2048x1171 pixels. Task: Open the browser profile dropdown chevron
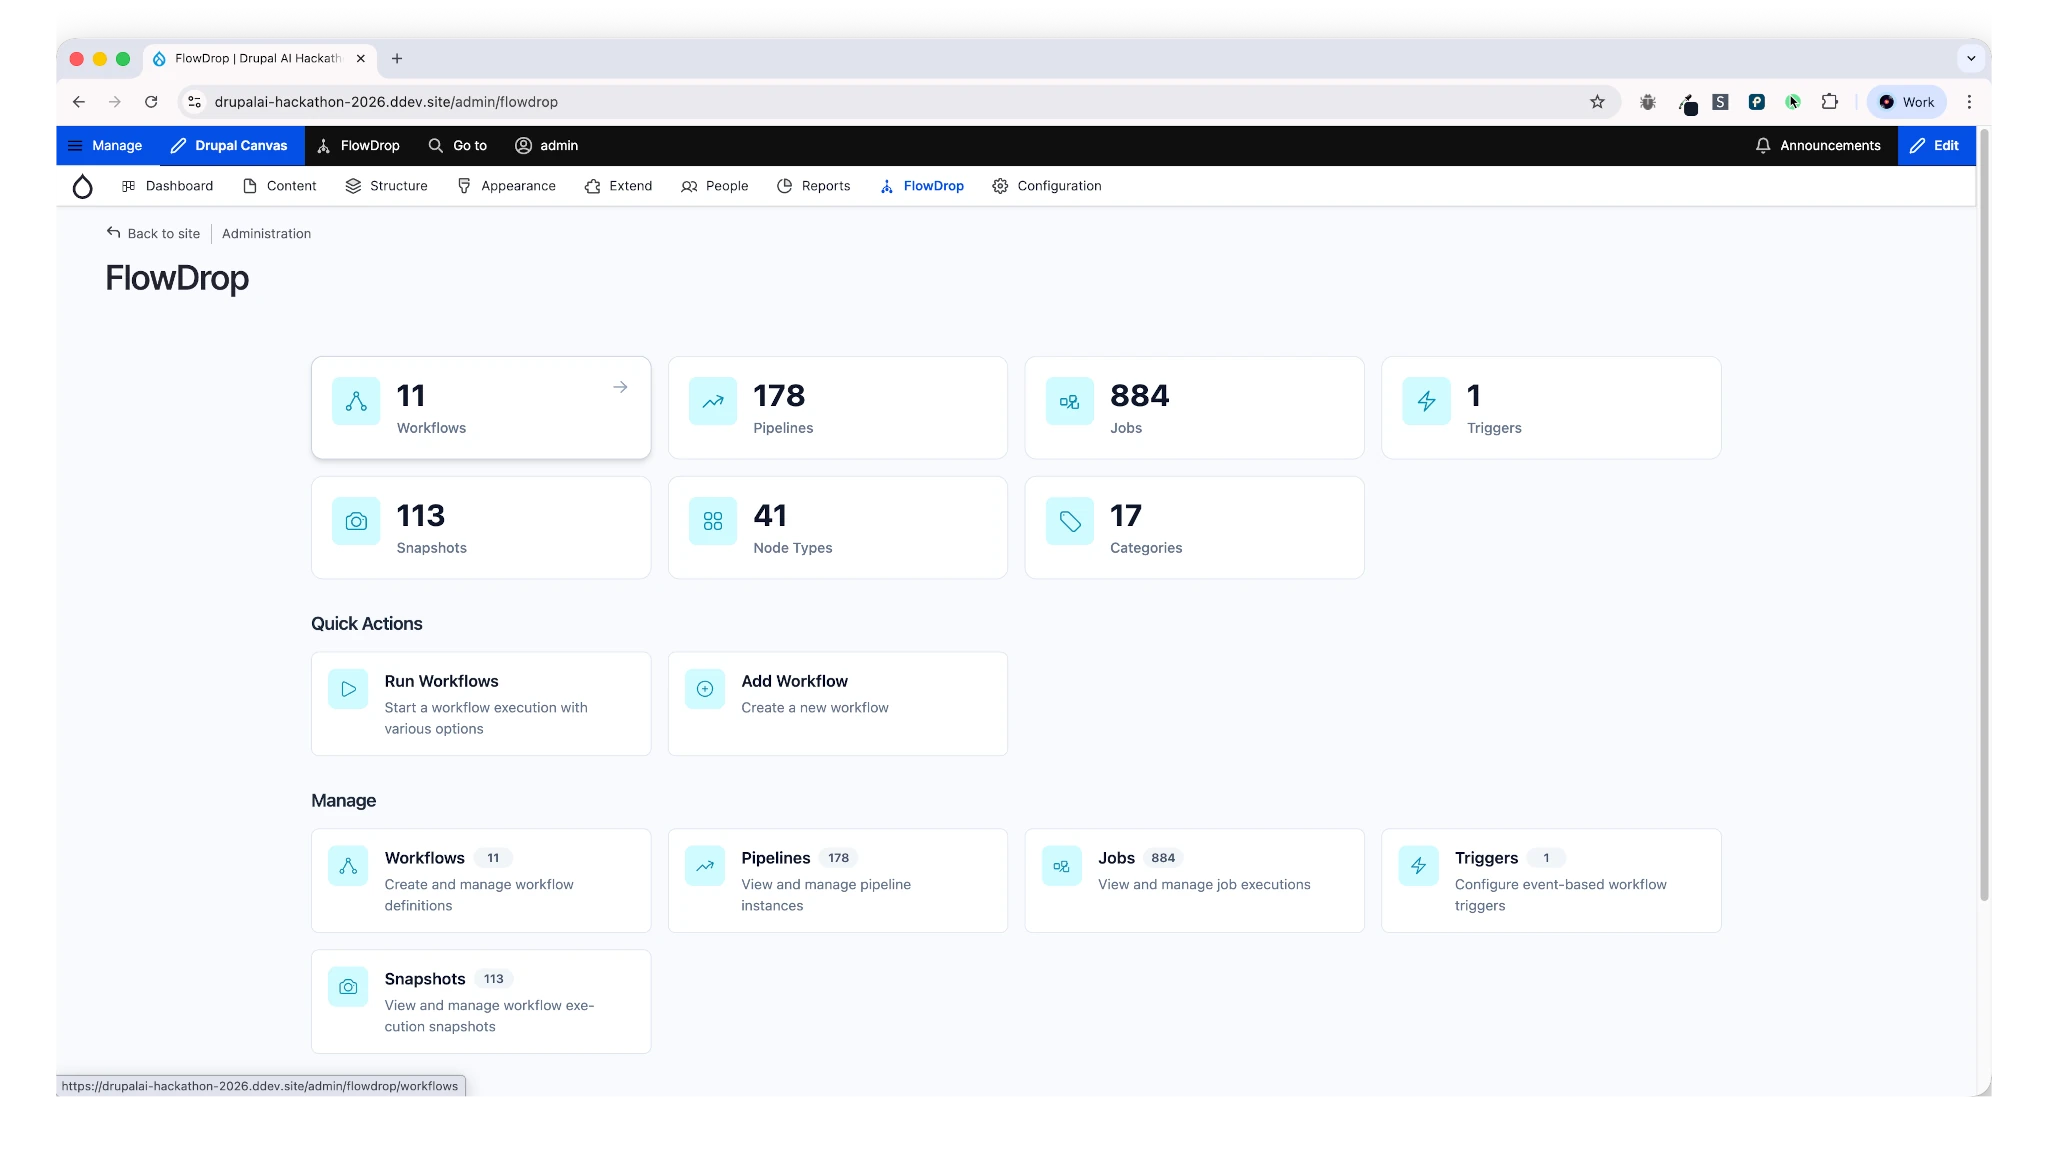[1970, 58]
